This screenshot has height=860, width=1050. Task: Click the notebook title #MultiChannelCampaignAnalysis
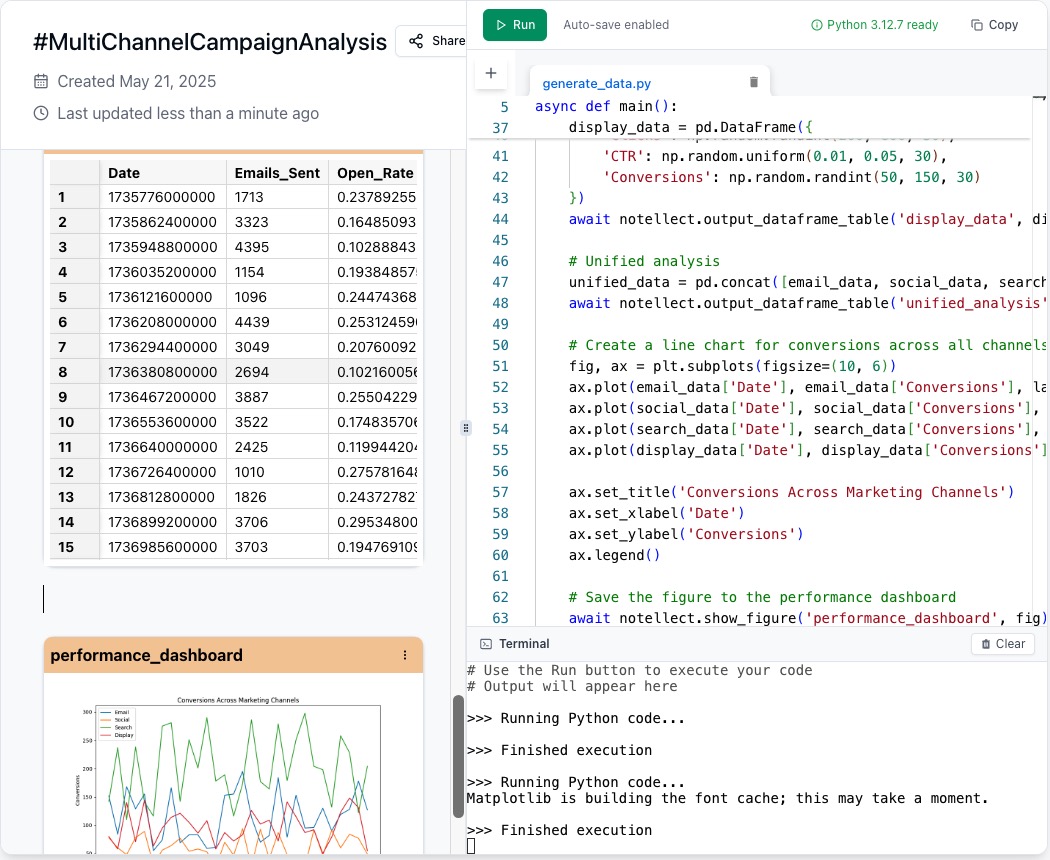[210, 42]
